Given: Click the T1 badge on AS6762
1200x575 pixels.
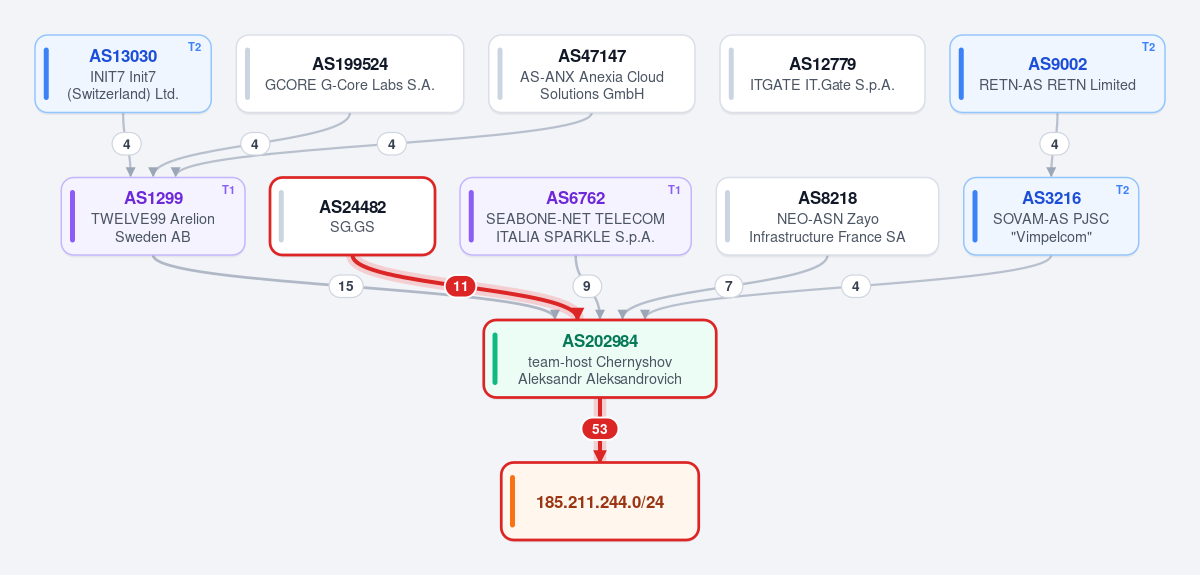Looking at the screenshot, I should (x=674, y=190).
